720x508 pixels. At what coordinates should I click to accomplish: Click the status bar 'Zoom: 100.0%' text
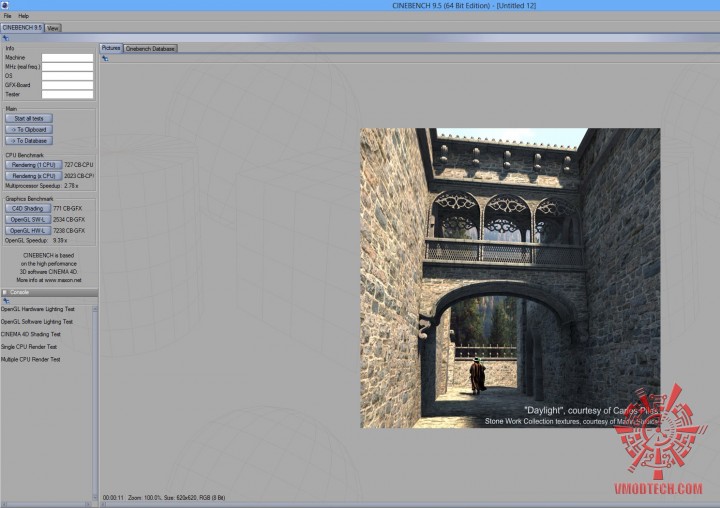coord(145,497)
